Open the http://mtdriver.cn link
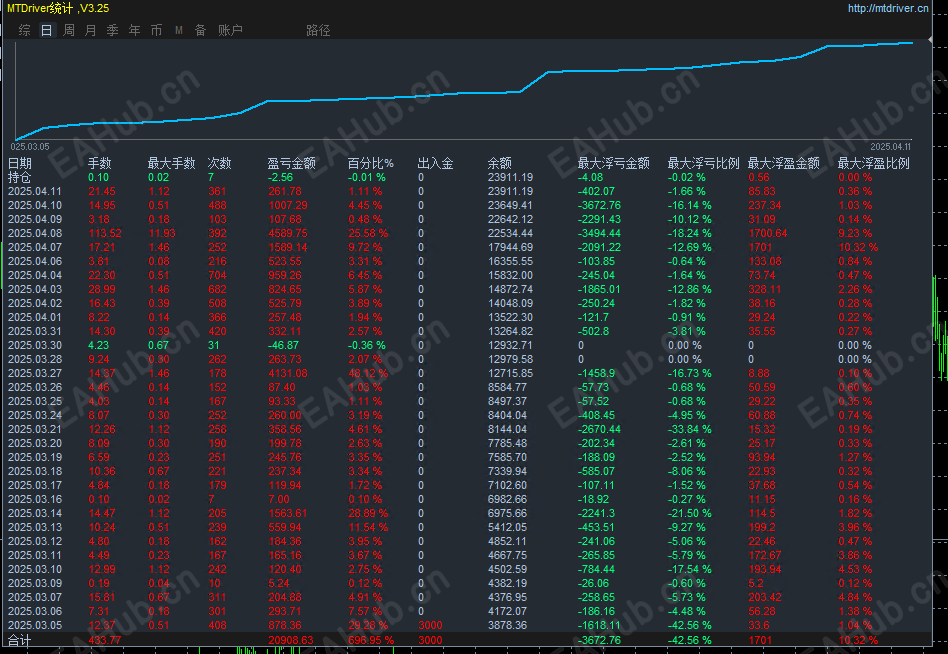This screenshot has height=654, width=948. point(888,8)
